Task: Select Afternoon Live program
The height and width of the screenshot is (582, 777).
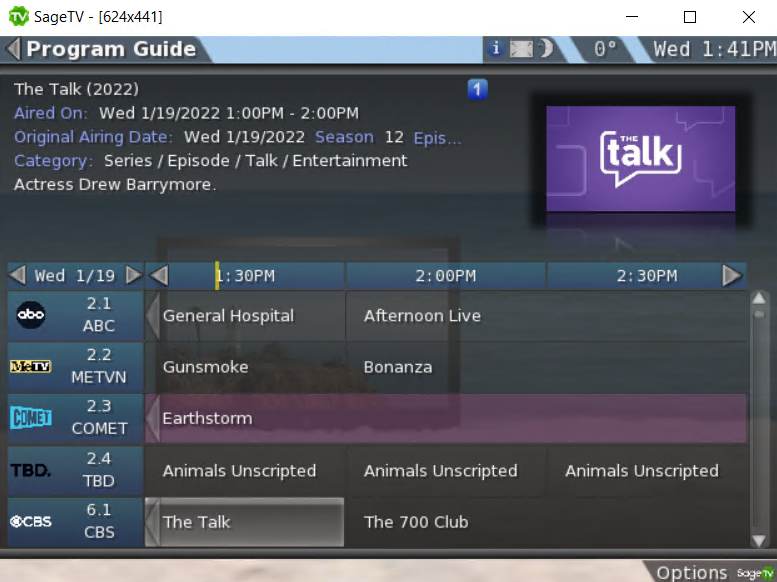Action: pyautogui.click(x=547, y=316)
